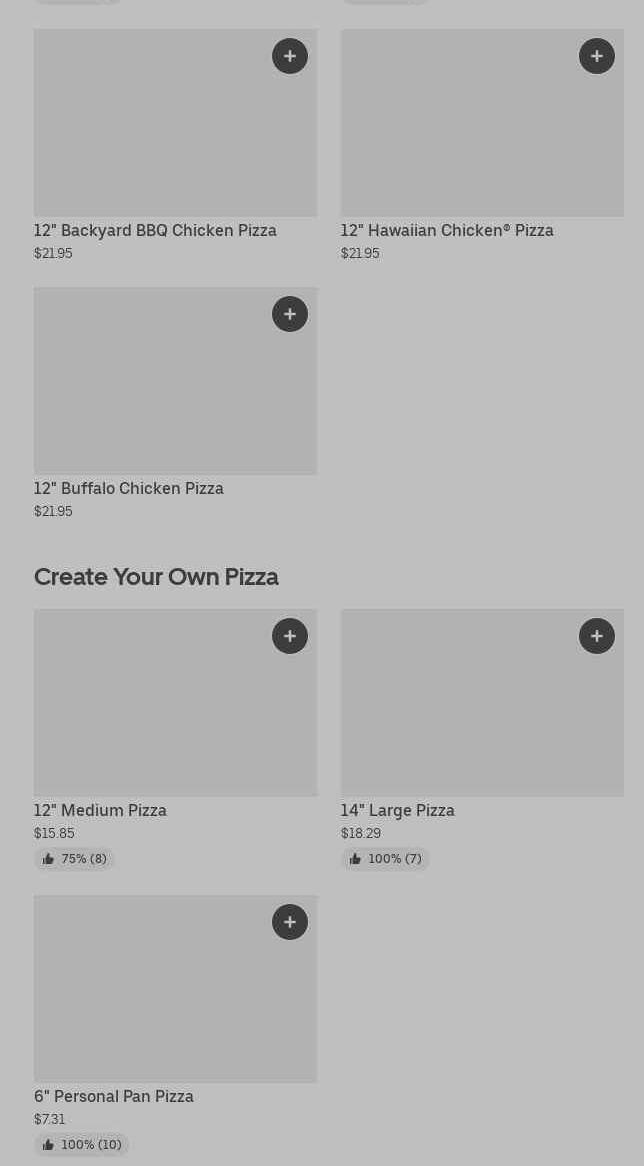Add 12" Medium Pizza with plus button
Screen dimensions: 644x1166
coord(290,636)
